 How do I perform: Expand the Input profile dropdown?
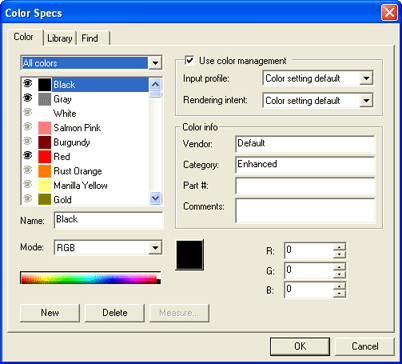[366, 78]
